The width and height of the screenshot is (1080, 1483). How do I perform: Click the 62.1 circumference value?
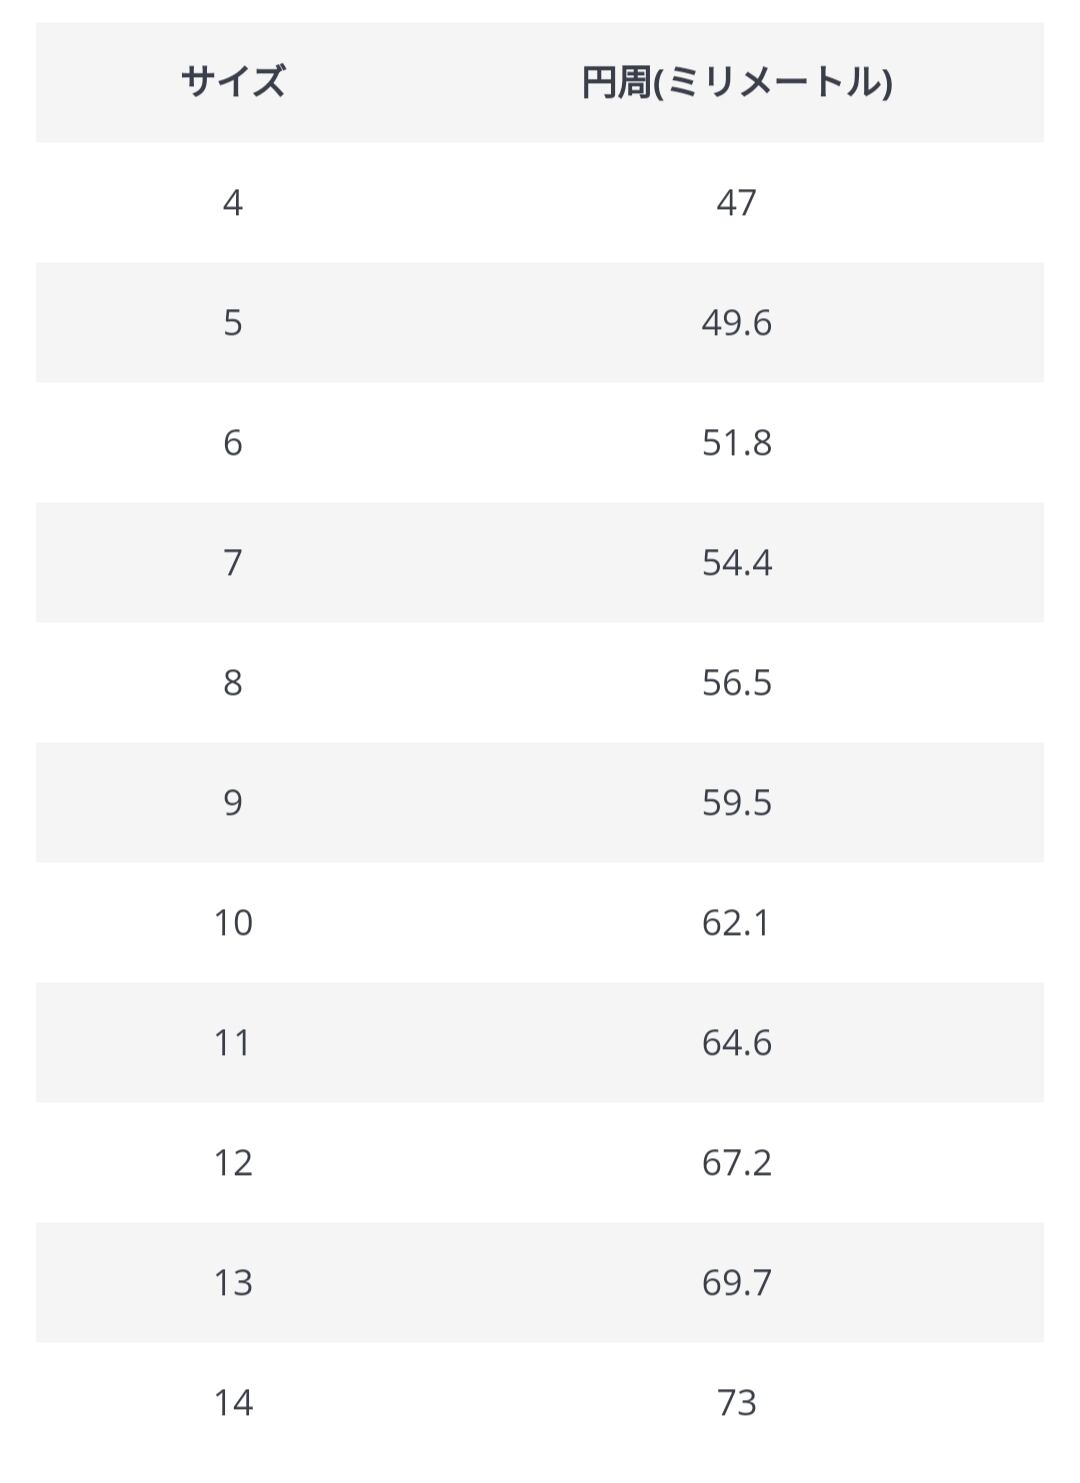[x=737, y=923]
